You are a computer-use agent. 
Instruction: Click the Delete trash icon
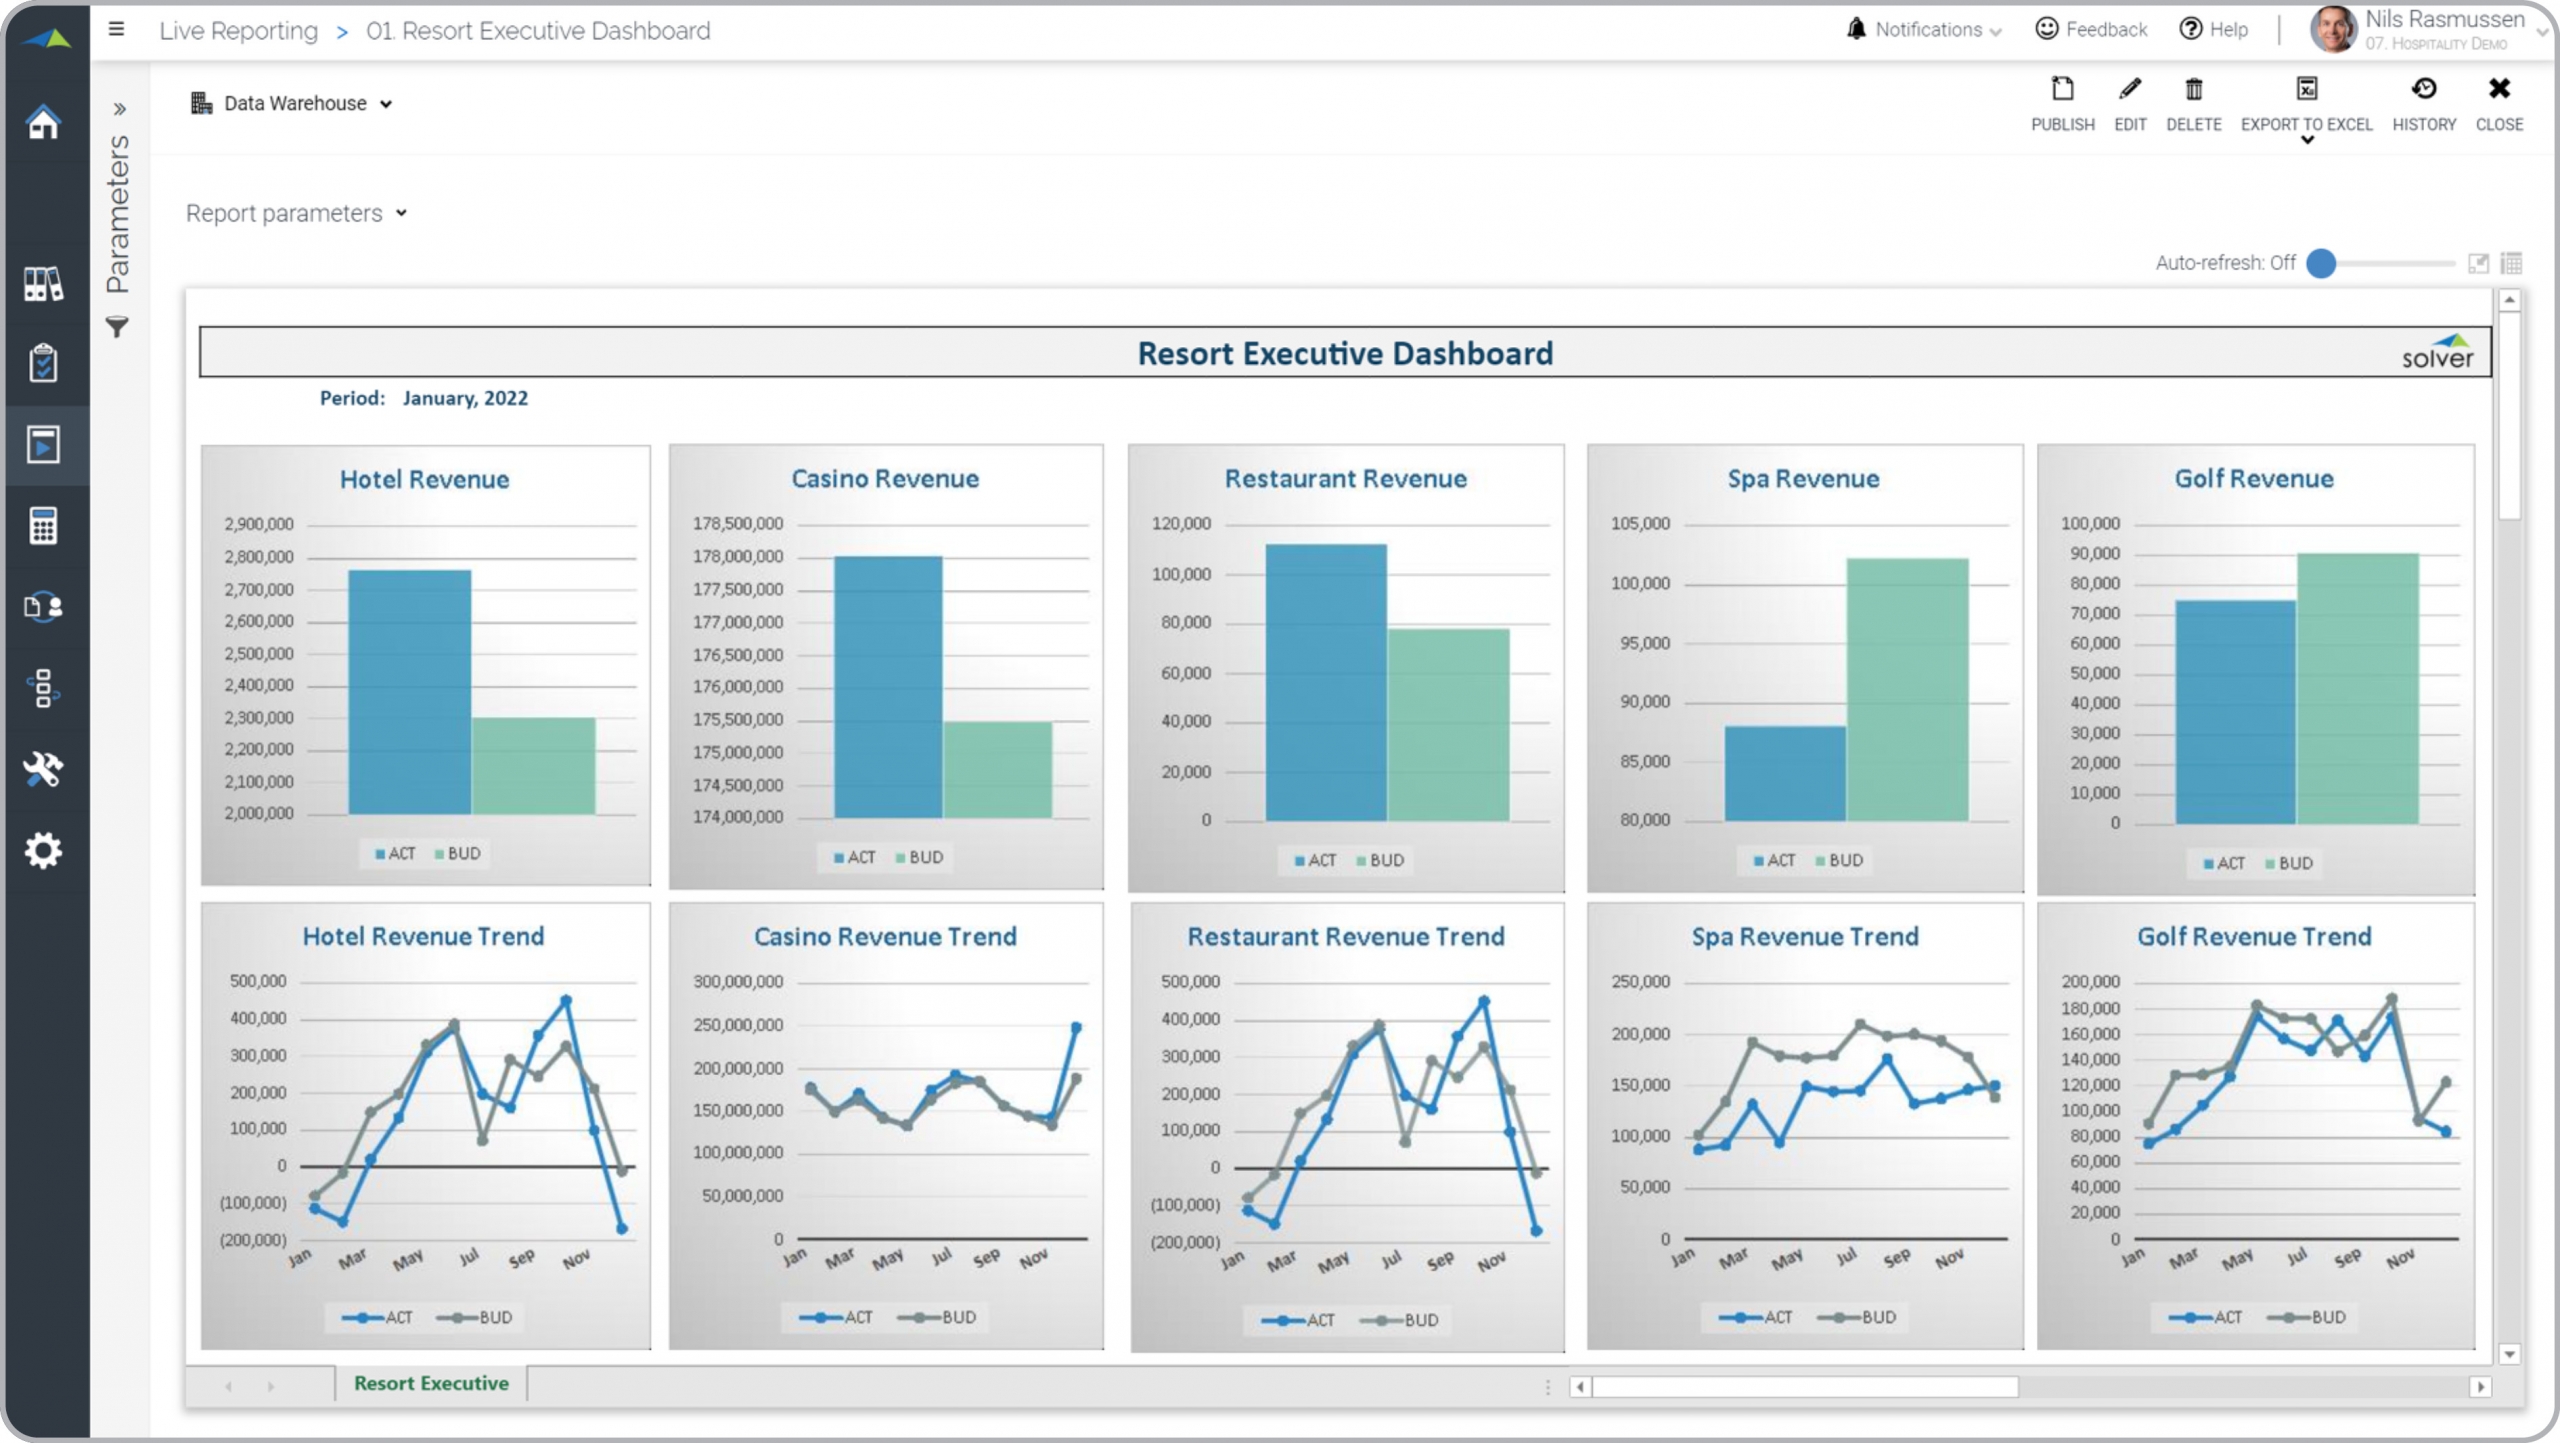click(x=2193, y=90)
